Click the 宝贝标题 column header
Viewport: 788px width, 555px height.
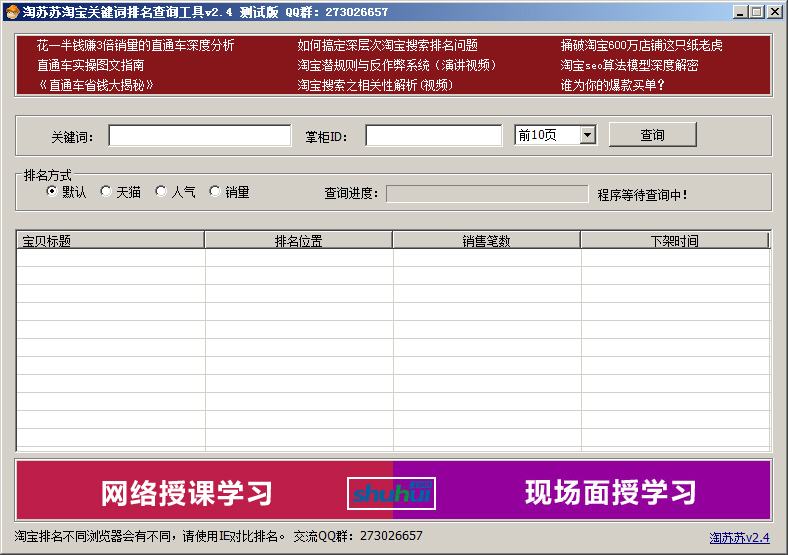click(111, 240)
